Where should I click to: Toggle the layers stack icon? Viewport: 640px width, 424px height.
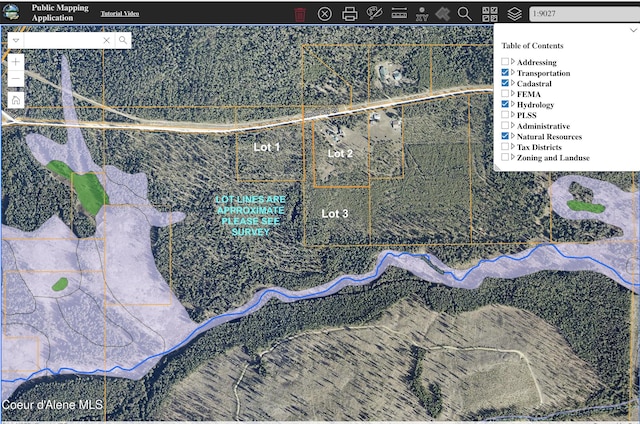pyautogui.click(x=514, y=14)
